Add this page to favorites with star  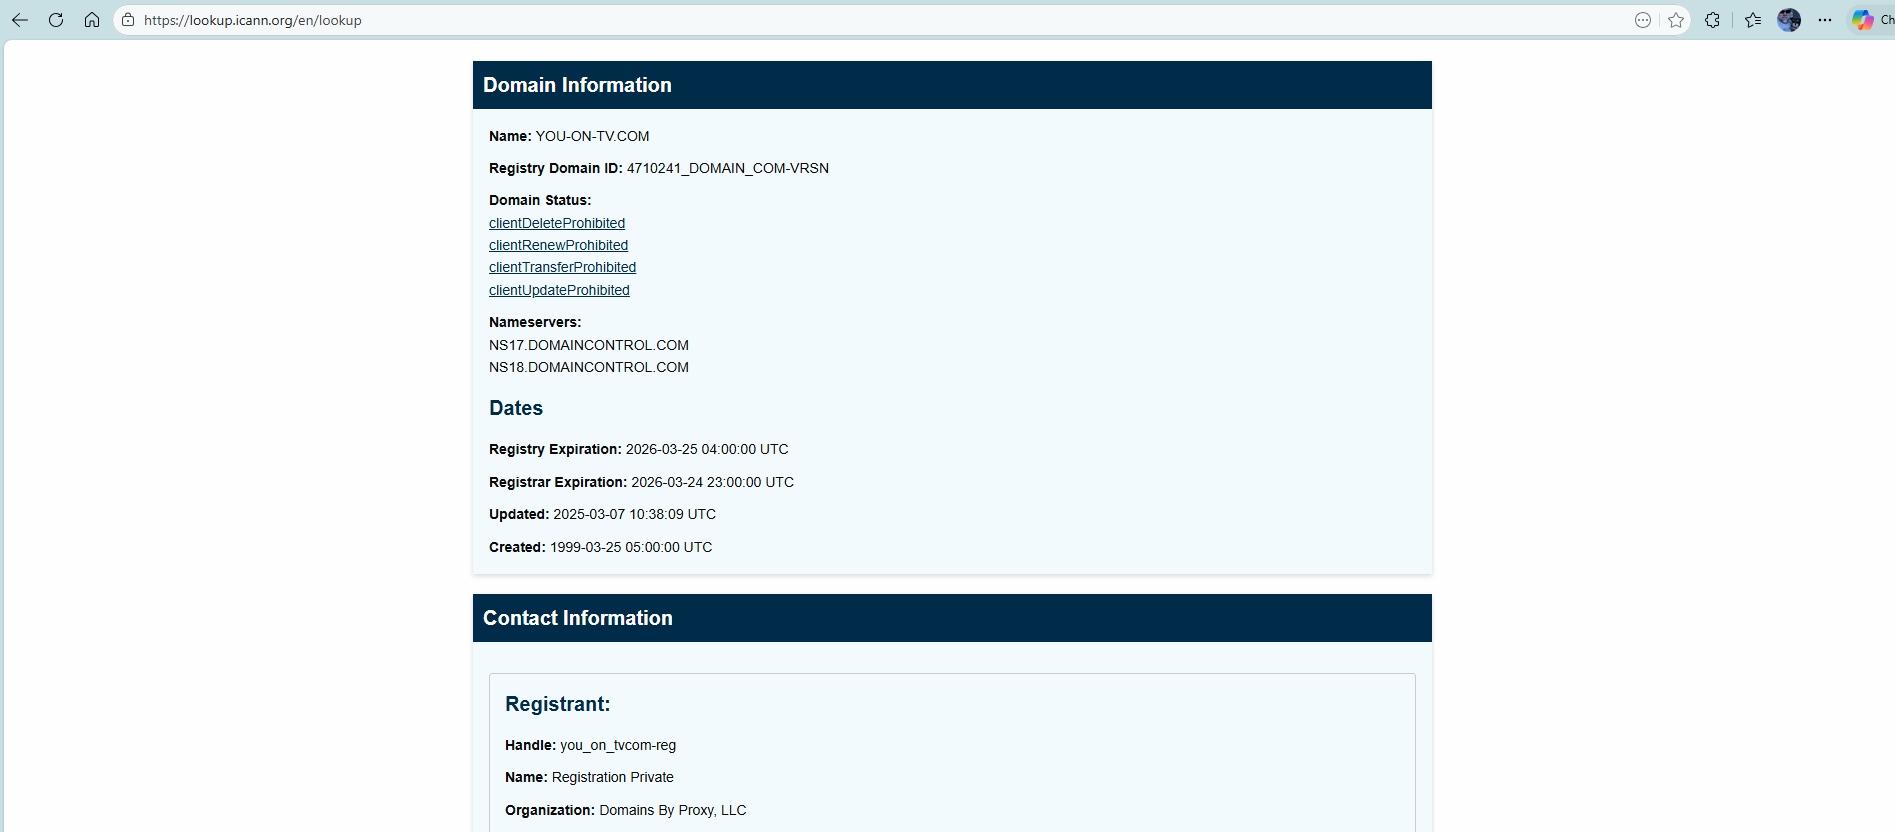click(1676, 20)
